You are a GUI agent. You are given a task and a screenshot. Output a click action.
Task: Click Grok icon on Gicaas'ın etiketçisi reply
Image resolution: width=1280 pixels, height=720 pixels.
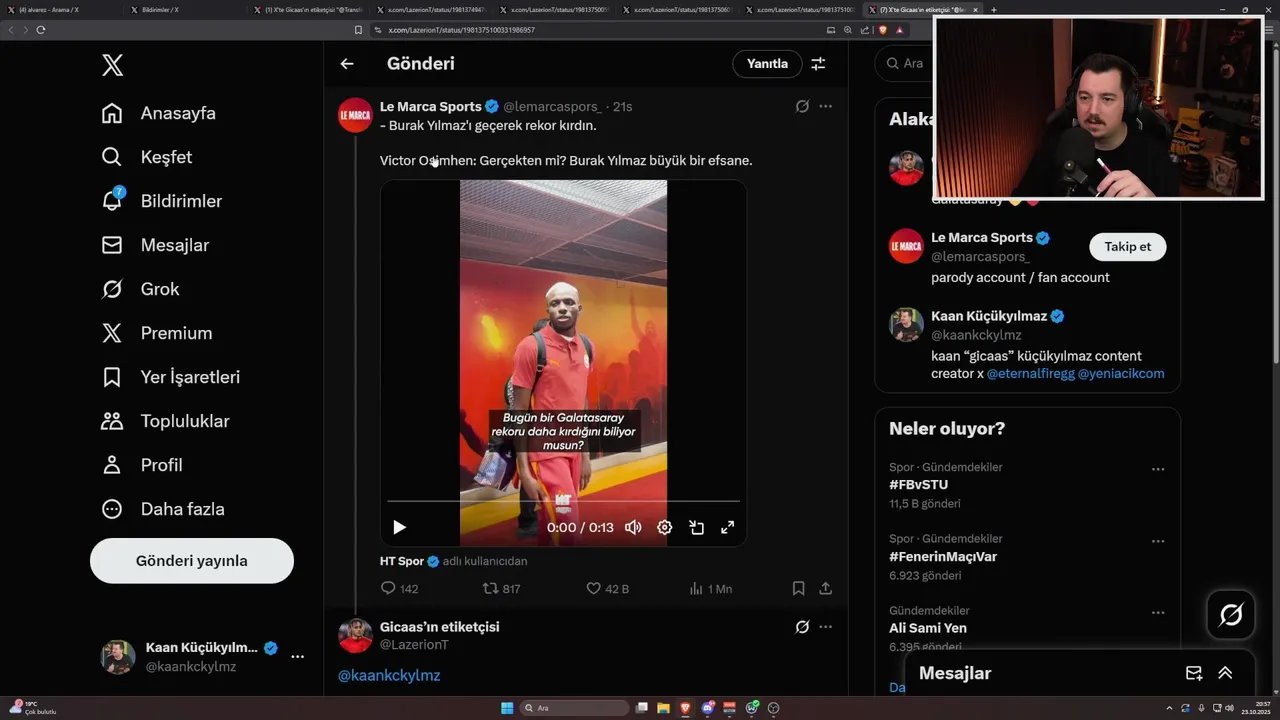coord(802,627)
